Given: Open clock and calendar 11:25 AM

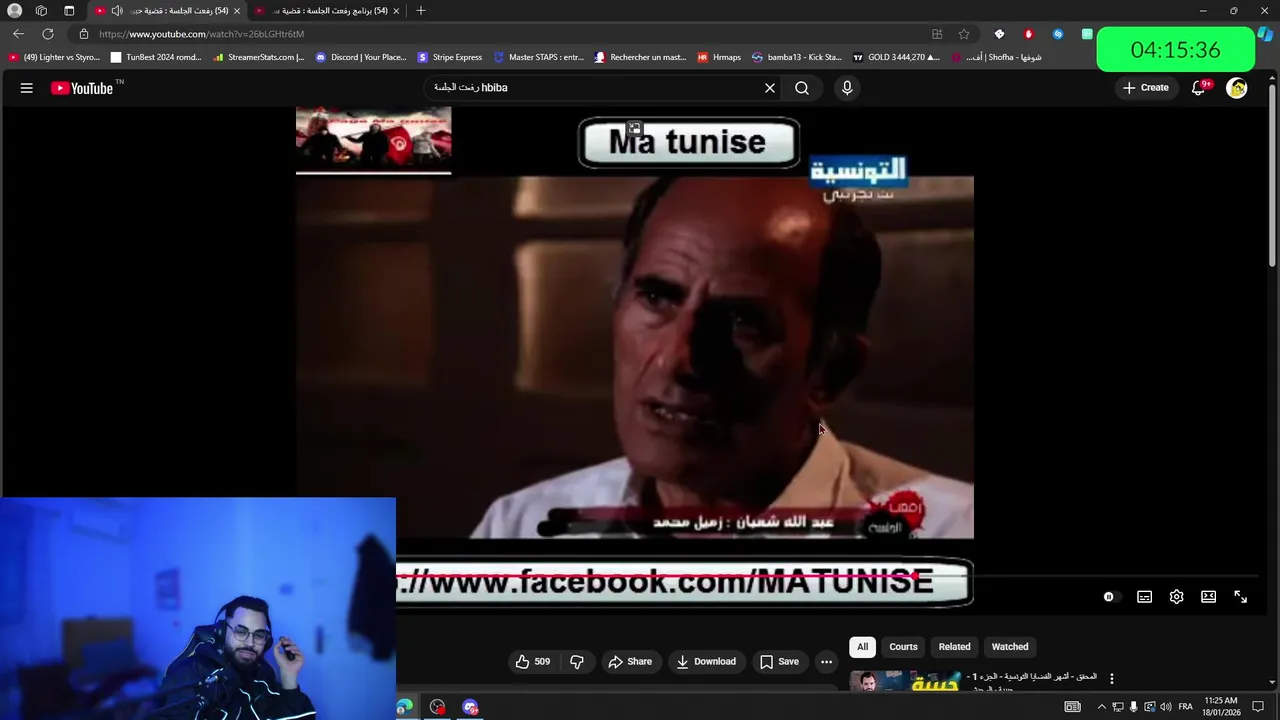Looking at the screenshot, I should pos(1221,707).
